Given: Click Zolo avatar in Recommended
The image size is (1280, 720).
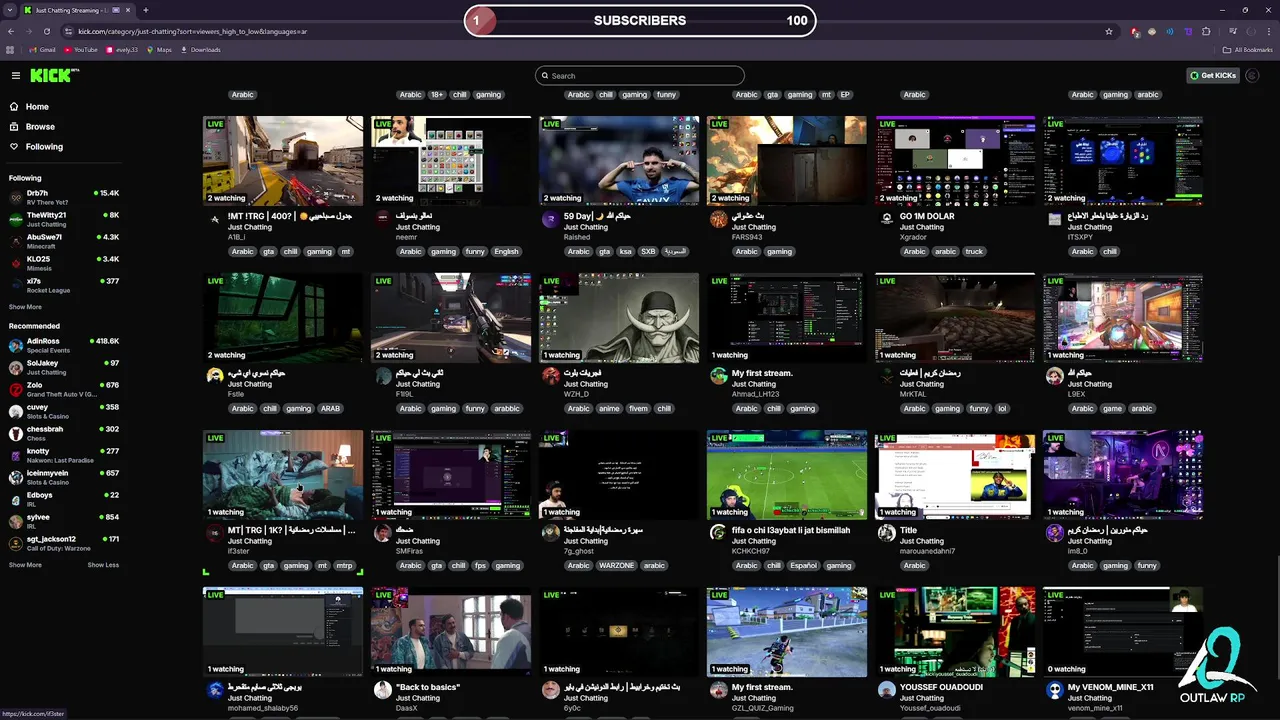Looking at the screenshot, I should (16, 389).
